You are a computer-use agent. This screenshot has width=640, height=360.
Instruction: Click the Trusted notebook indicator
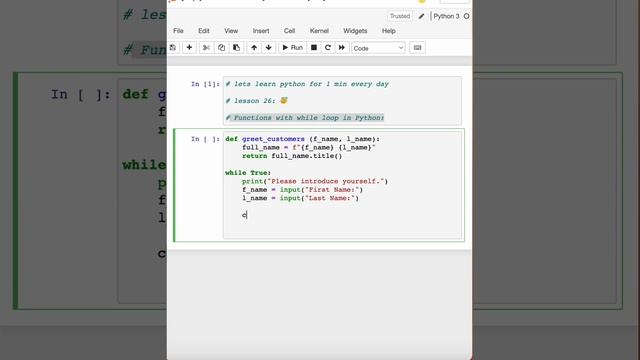400,16
